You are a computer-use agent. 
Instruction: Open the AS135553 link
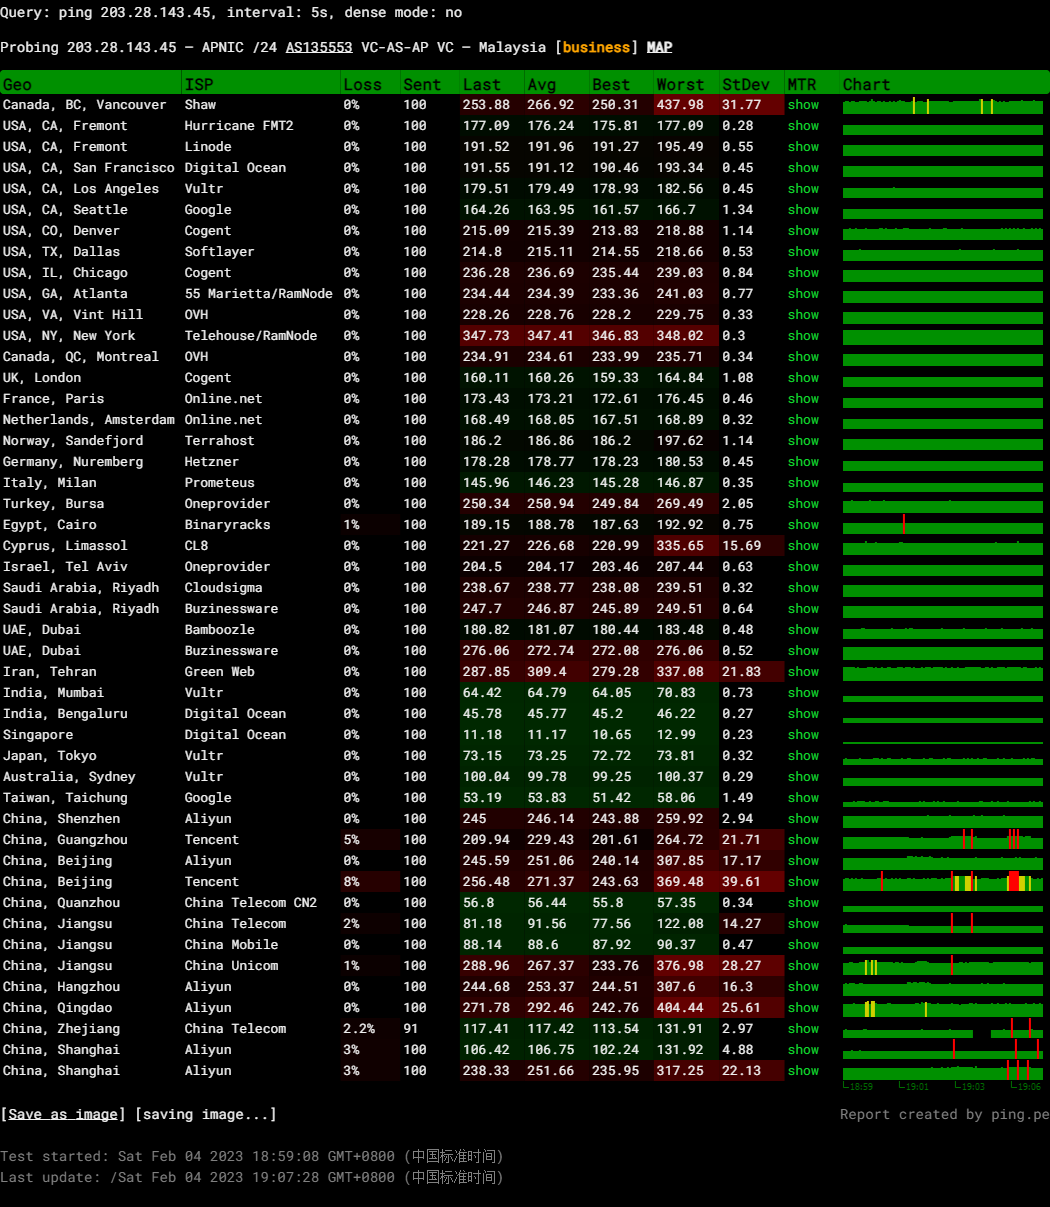(318, 48)
